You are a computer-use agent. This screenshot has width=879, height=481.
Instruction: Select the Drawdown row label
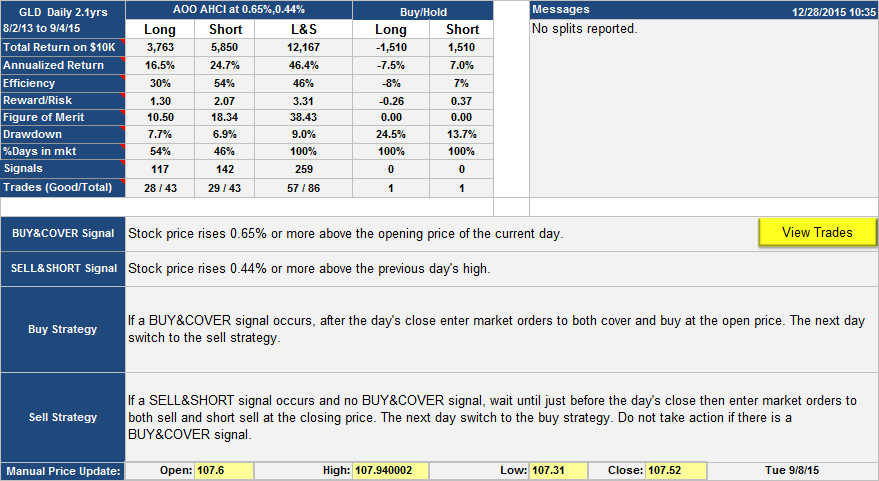[x=62, y=134]
